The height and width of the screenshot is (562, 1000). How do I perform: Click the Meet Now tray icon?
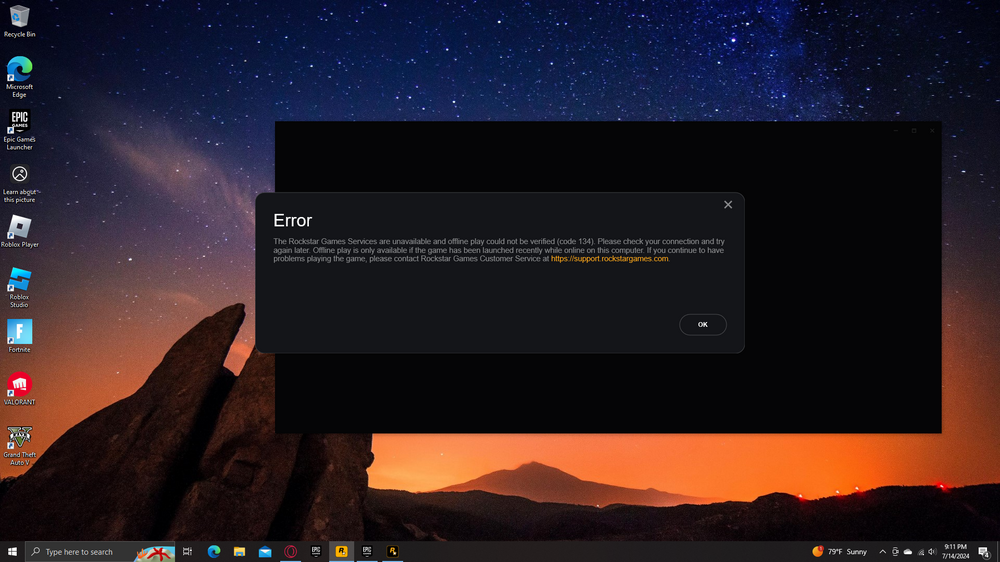click(x=895, y=552)
